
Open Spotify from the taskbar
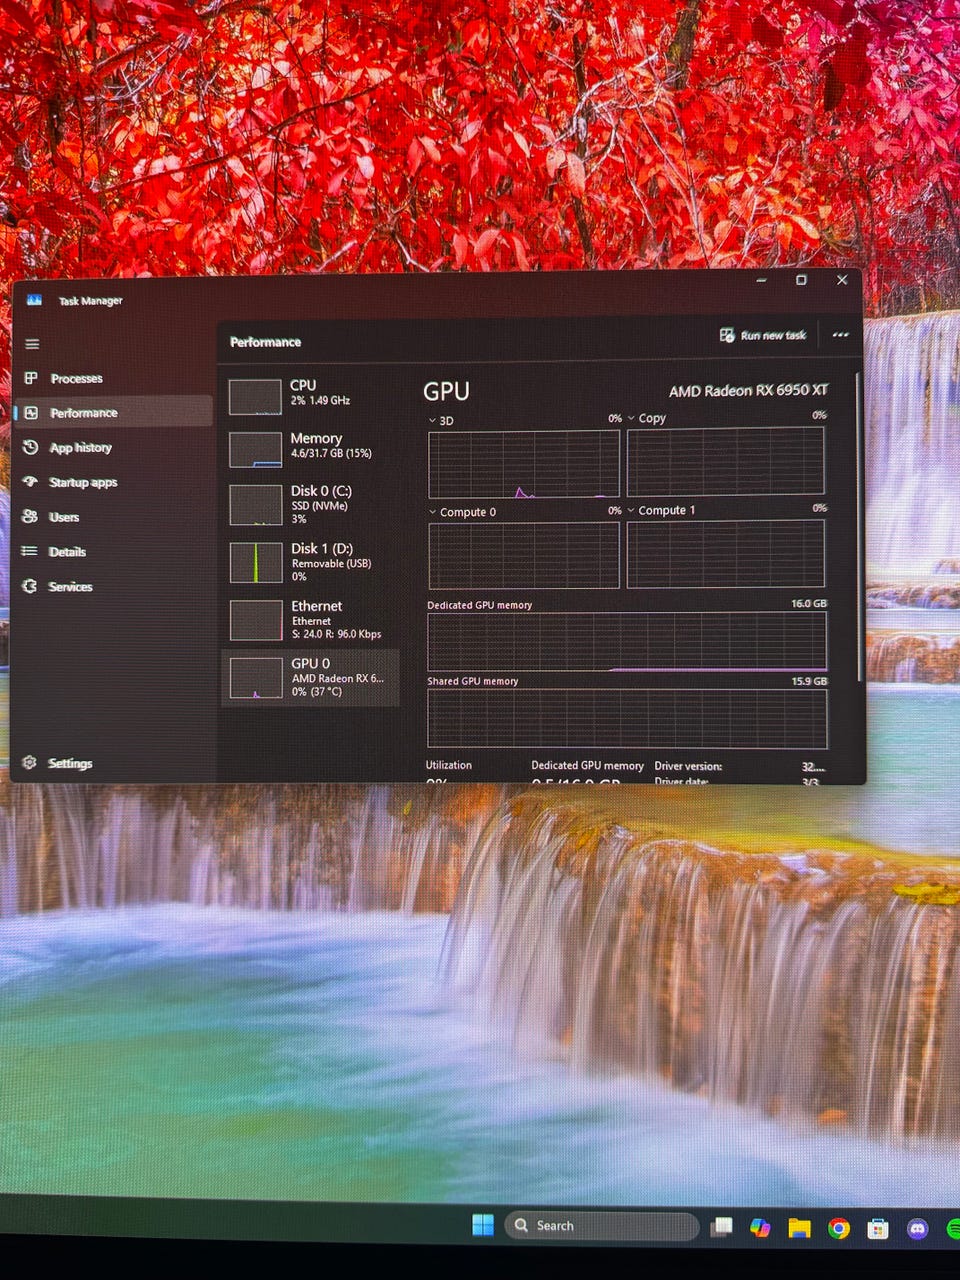pos(952,1229)
